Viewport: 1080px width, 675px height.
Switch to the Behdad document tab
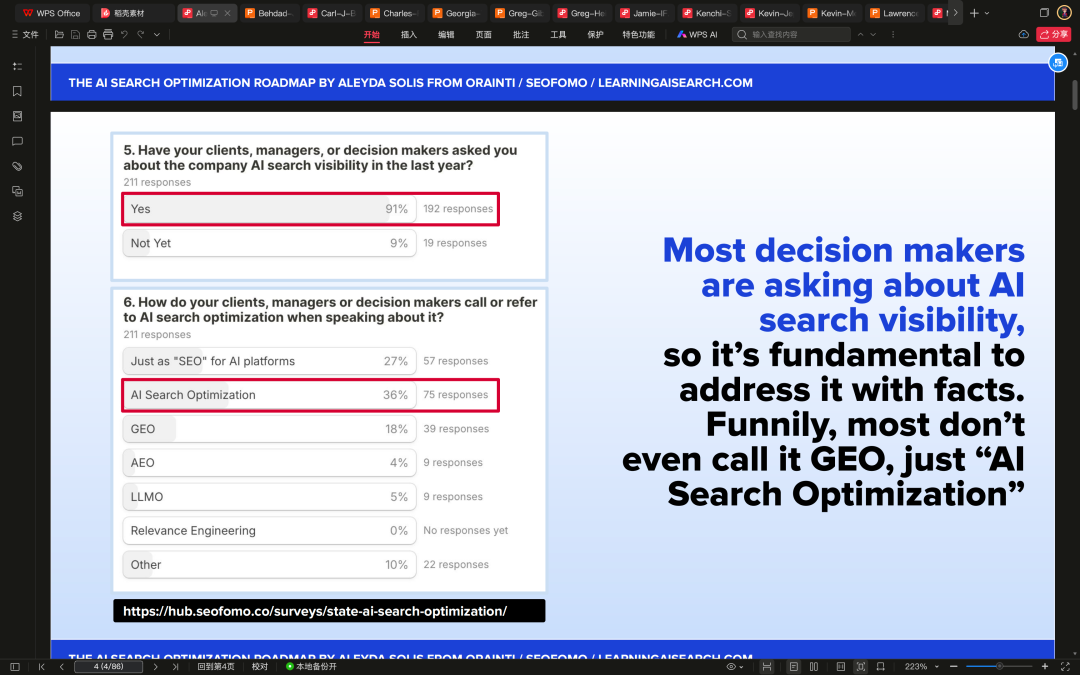pos(269,13)
